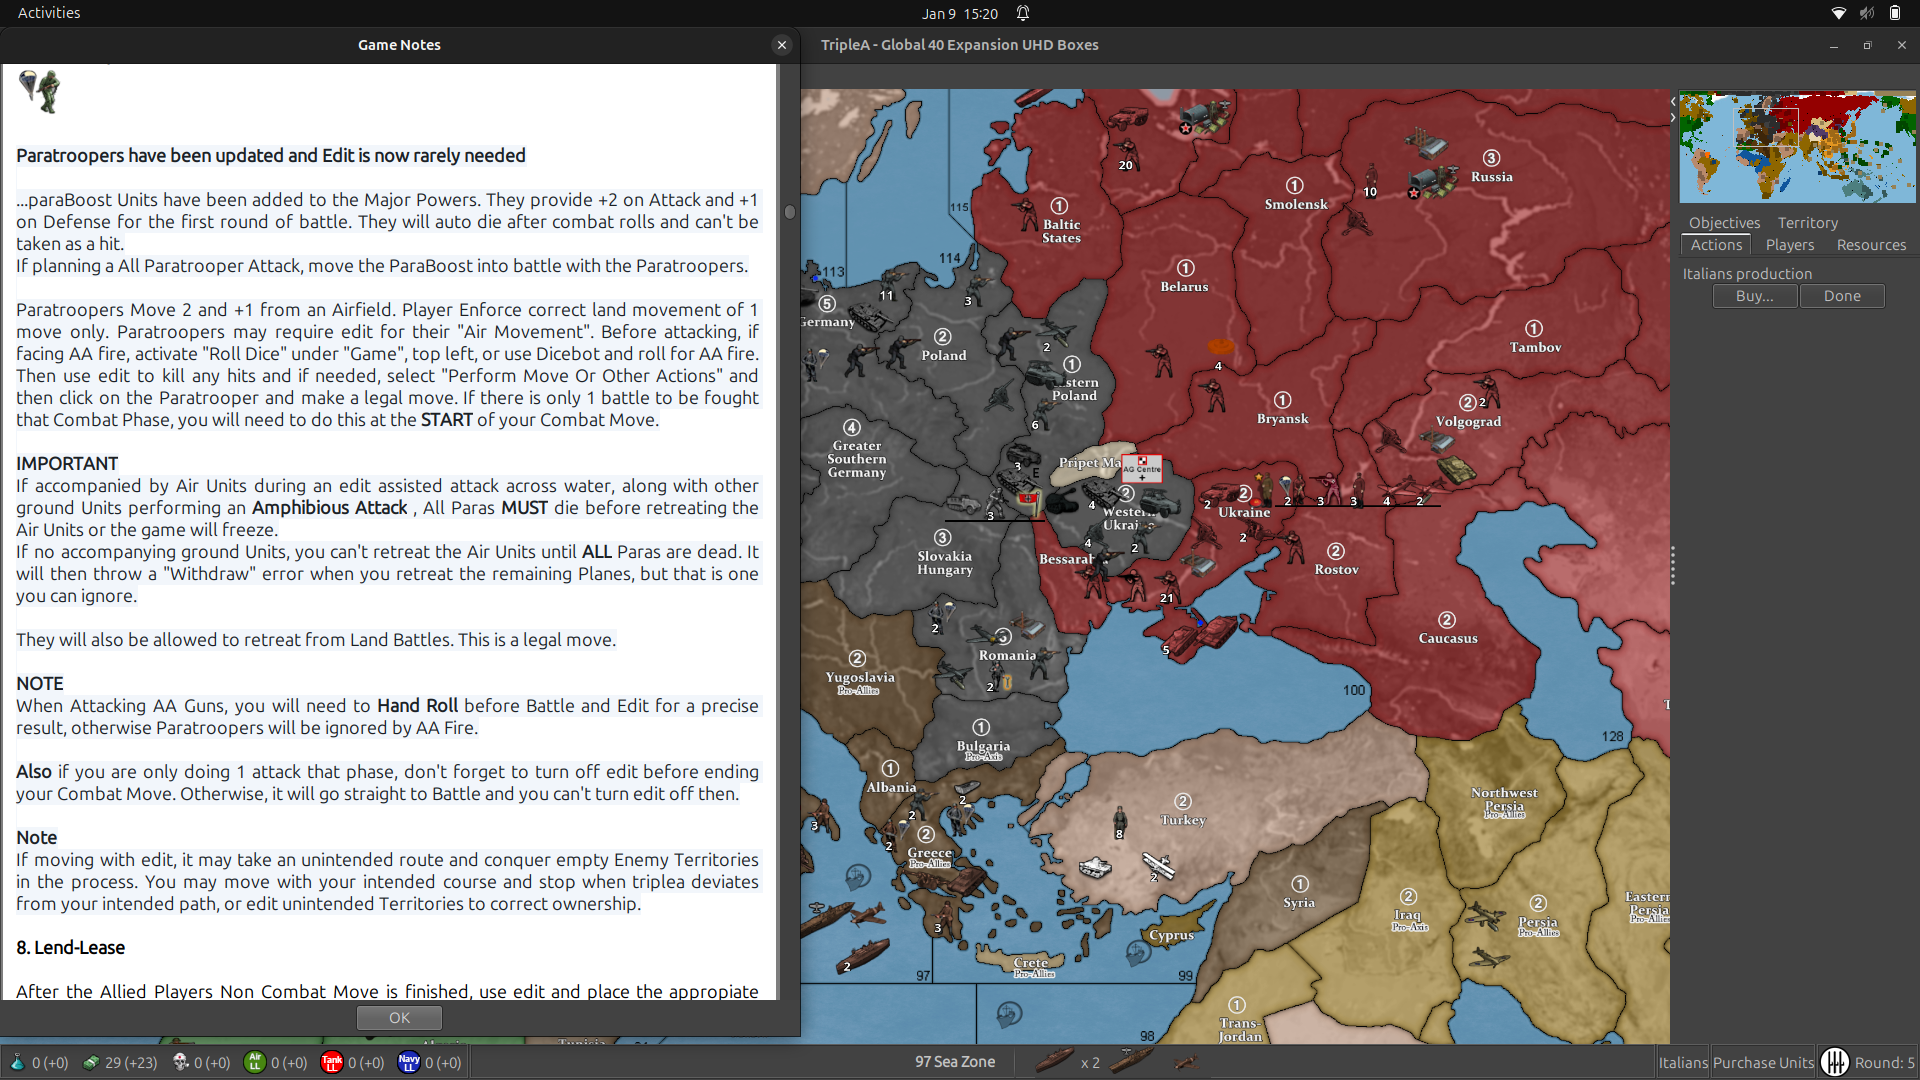Click OK to dismiss Game Notes
The image size is (1920, 1080).
[398, 1017]
